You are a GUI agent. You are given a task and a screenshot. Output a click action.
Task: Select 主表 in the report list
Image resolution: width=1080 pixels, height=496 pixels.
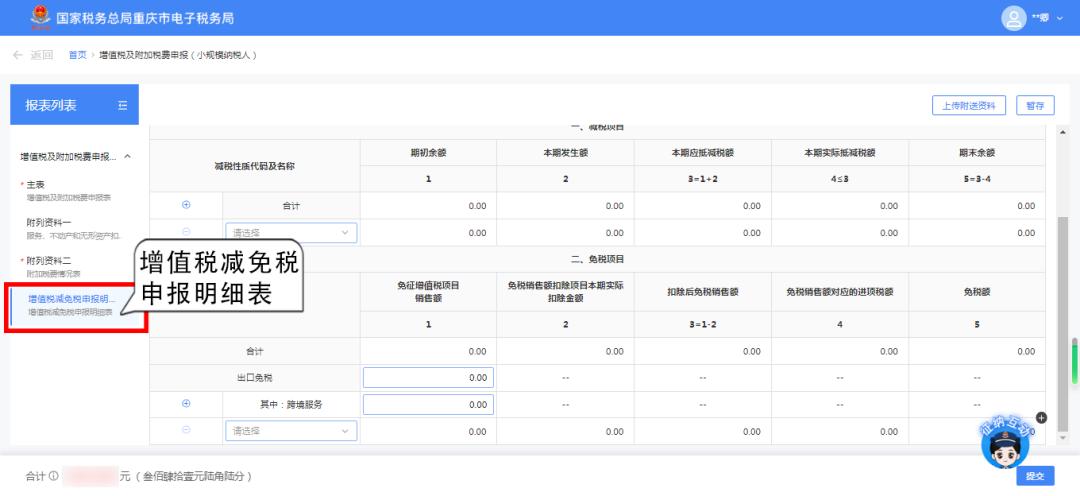[x=35, y=185]
